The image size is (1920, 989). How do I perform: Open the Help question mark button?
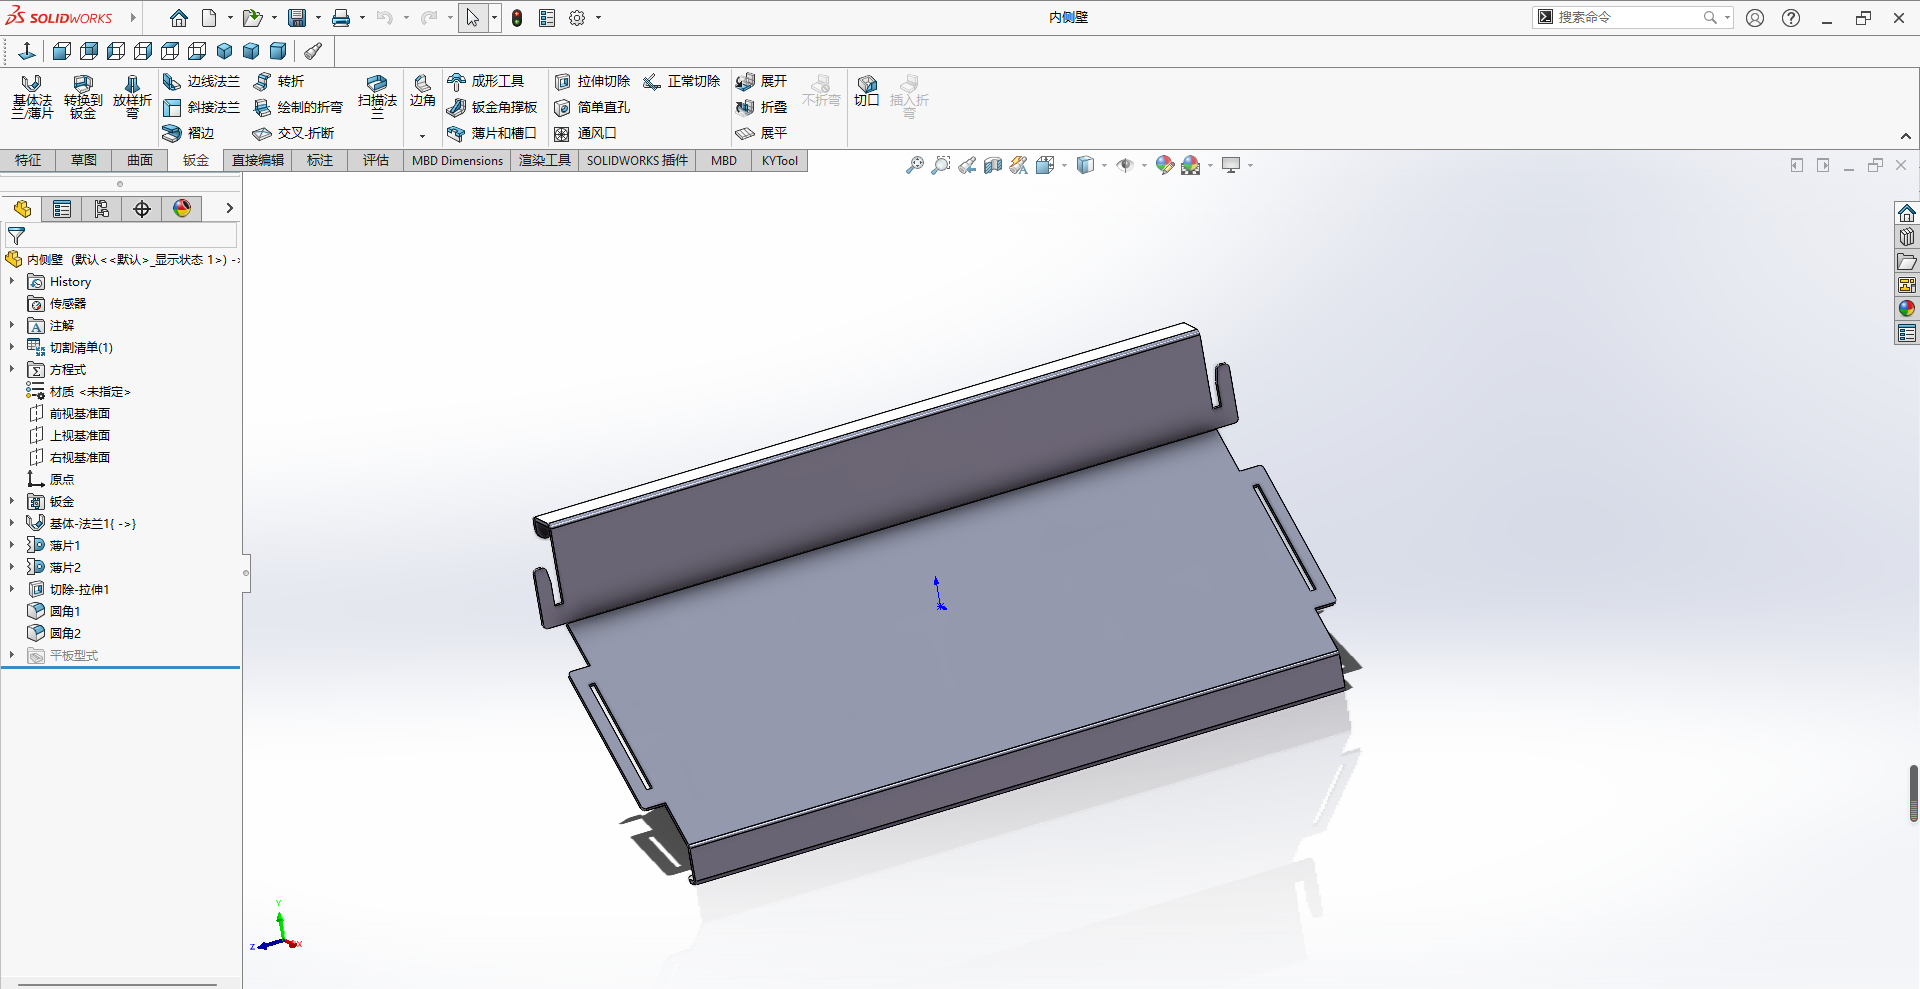pos(1791,18)
